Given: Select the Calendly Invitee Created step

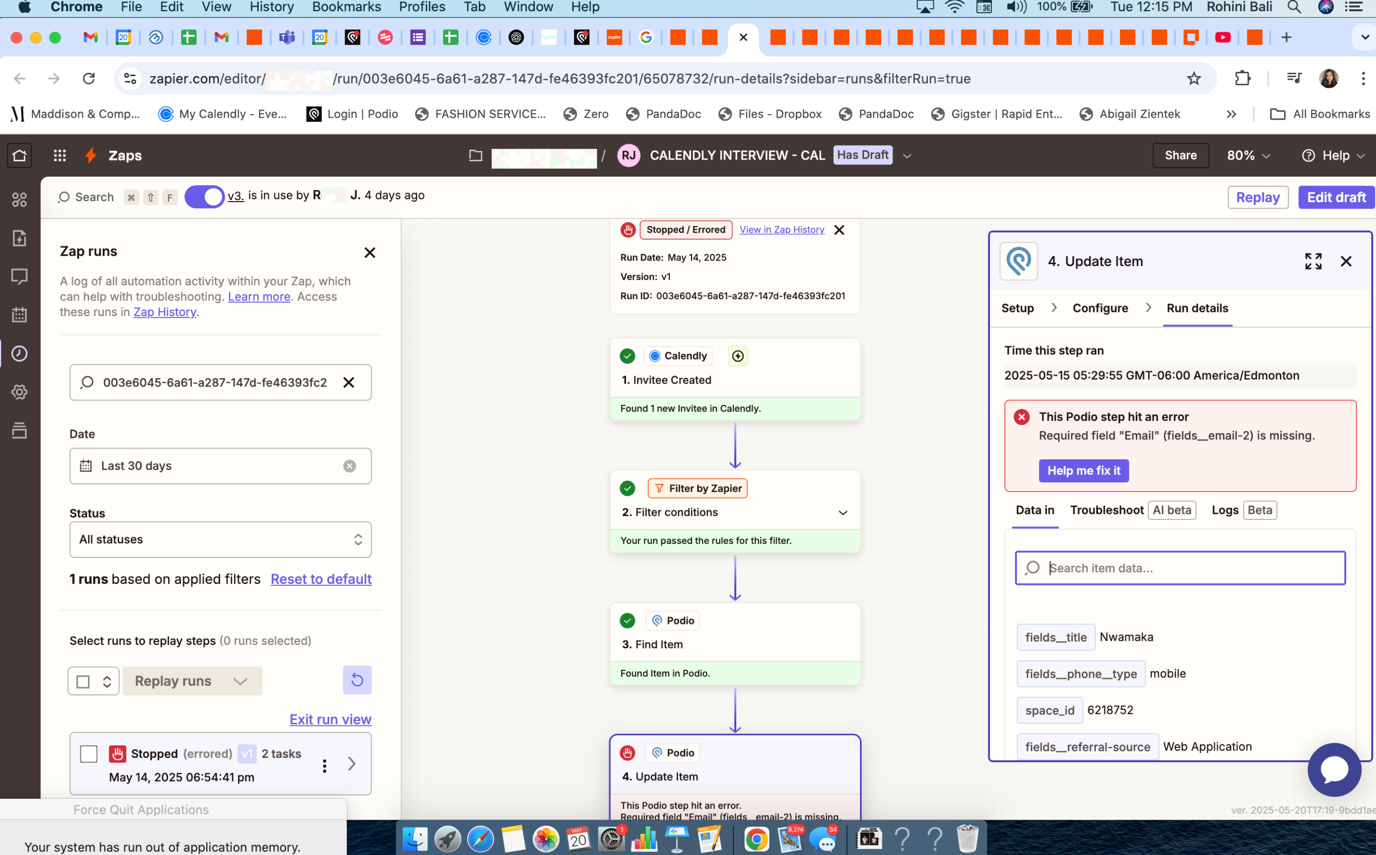Looking at the screenshot, I should click(735, 379).
